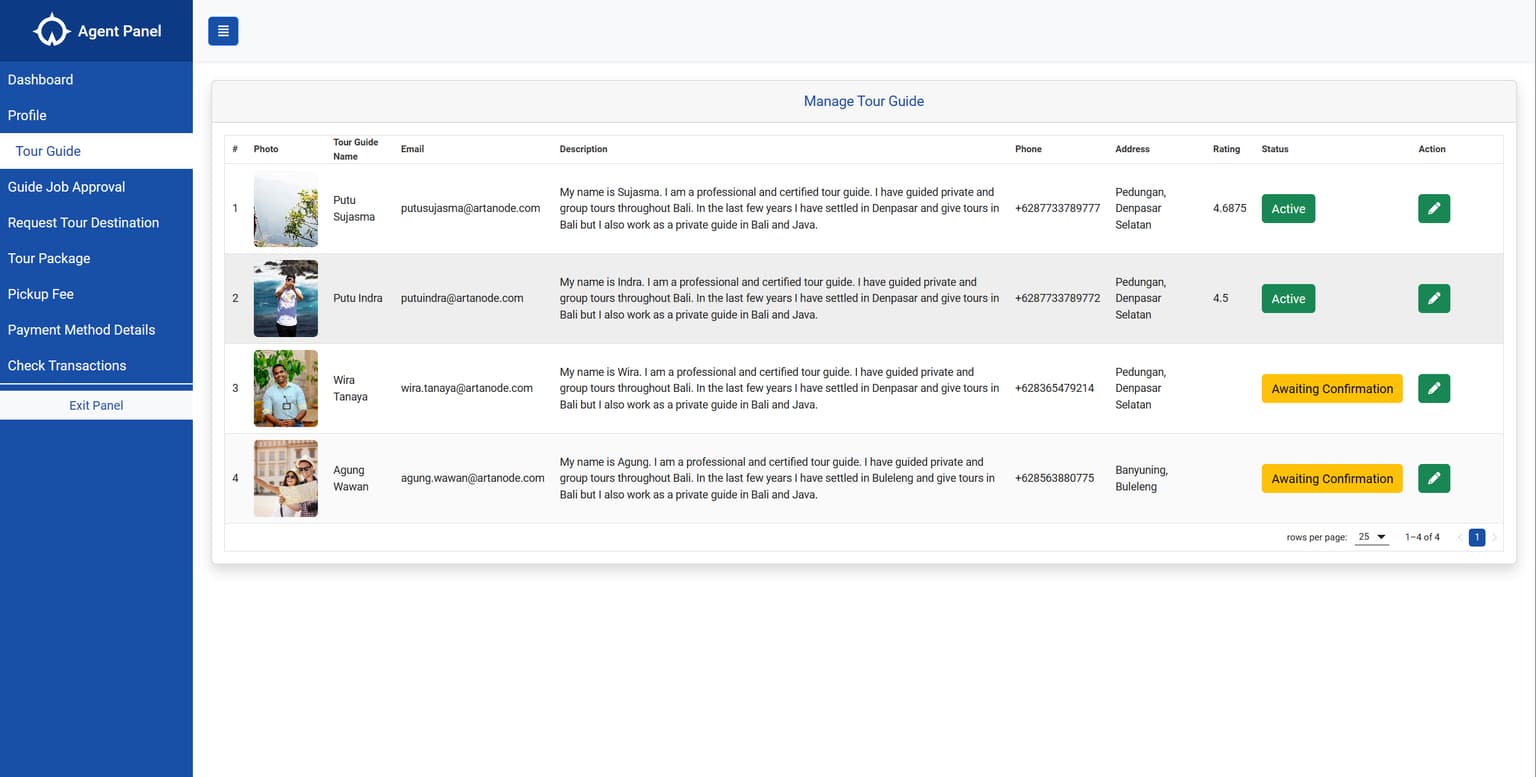This screenshot has height=777, width=1536.
Task: Open the Dashboard page
Action: click(x=40, y=79)
